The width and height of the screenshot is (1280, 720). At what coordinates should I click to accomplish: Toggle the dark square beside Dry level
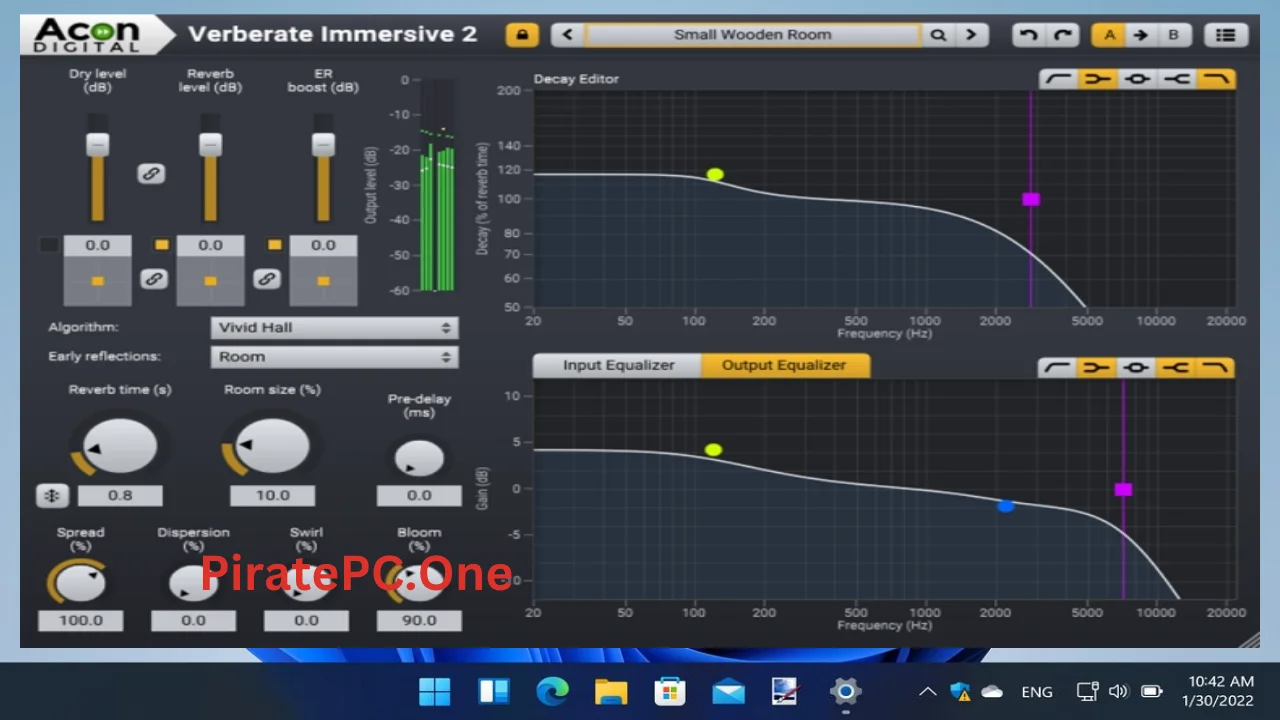[x=48, y=244]
